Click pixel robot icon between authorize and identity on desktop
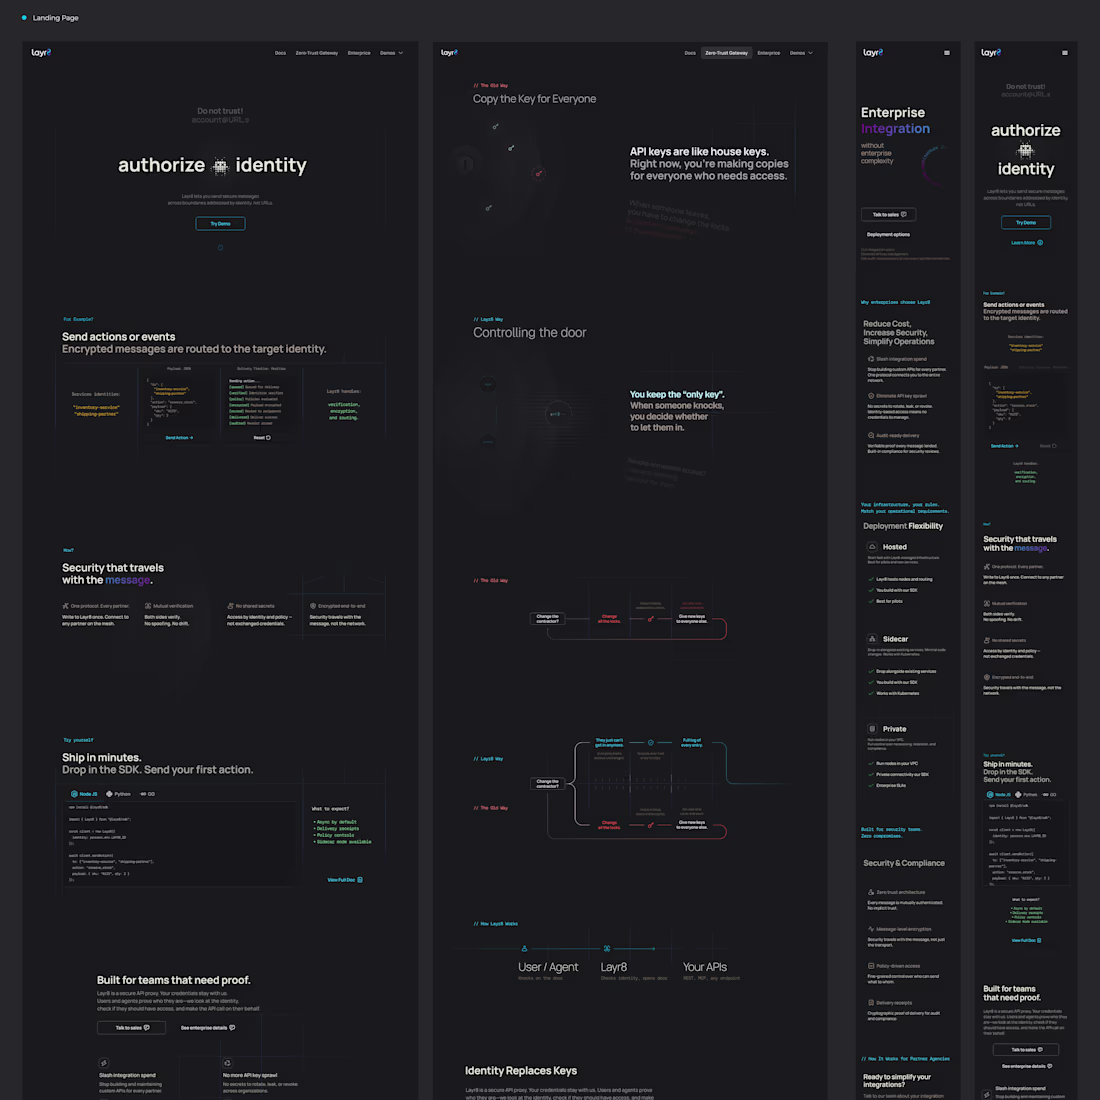This screenshot has height=1100, width=1100. pyautogui.click(x=220, y=166)
